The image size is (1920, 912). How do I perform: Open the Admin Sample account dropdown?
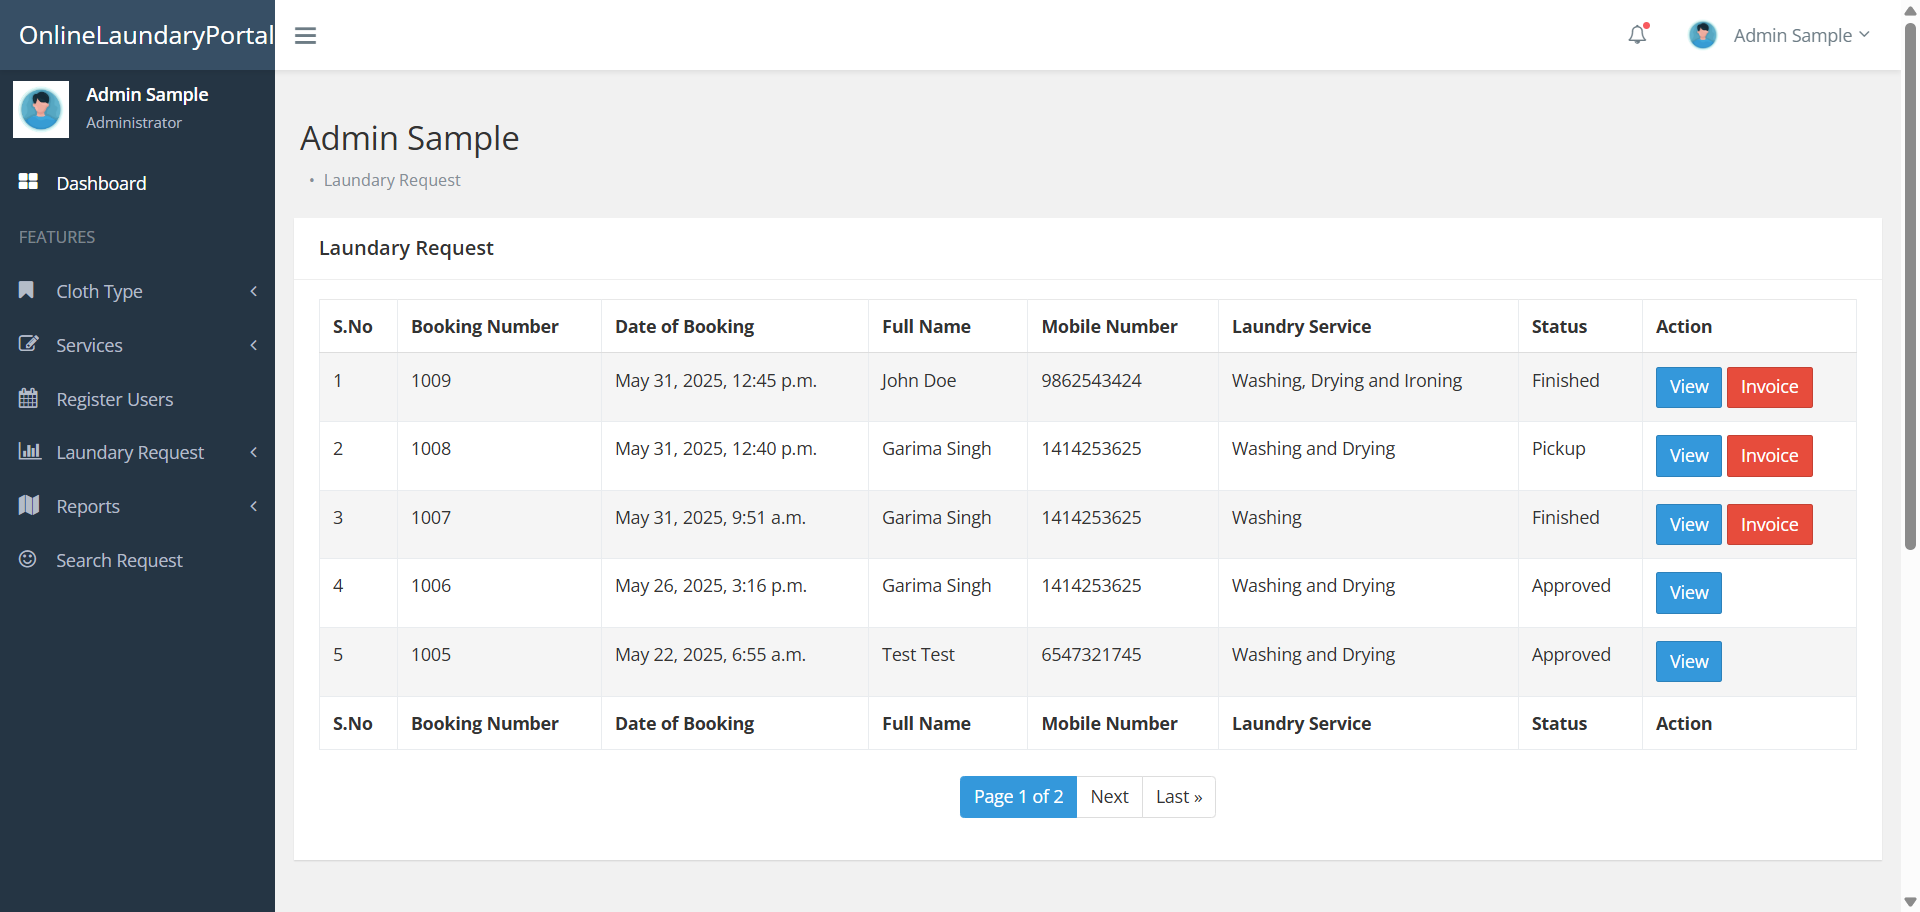pos(1801,35)
